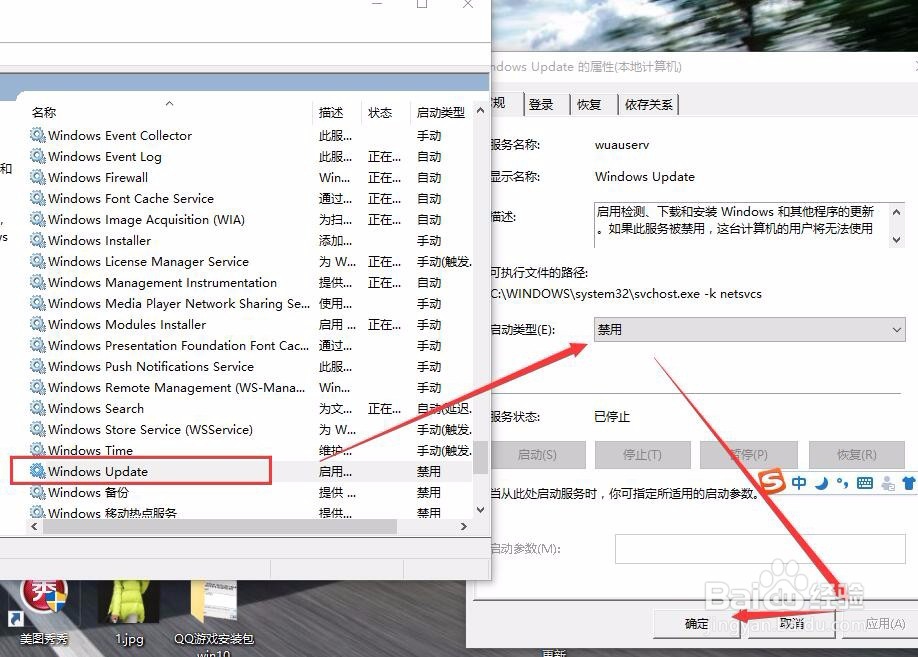Switch to the 登录 tab
This screenshot has height=657, width=918.
click(x=541, y=104)
